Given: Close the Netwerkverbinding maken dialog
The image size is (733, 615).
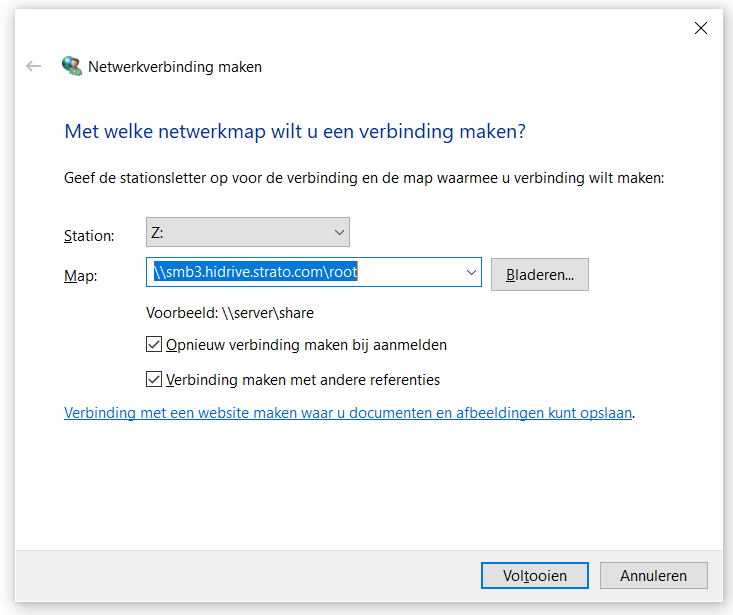Looking at the screenshot, I should tap(701, 28).
